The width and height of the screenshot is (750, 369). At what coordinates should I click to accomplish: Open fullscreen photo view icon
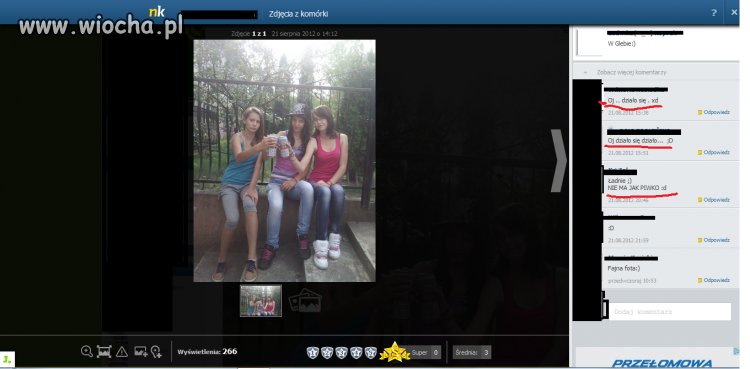(104, 352)
